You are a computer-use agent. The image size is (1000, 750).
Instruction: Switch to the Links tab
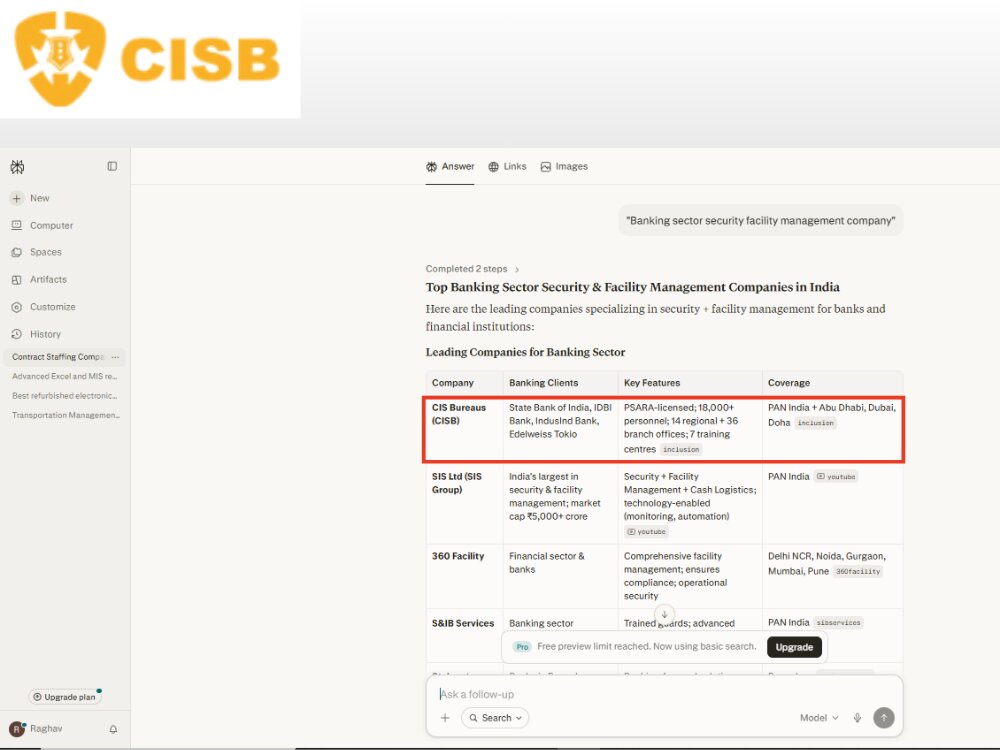pos(507,167)
